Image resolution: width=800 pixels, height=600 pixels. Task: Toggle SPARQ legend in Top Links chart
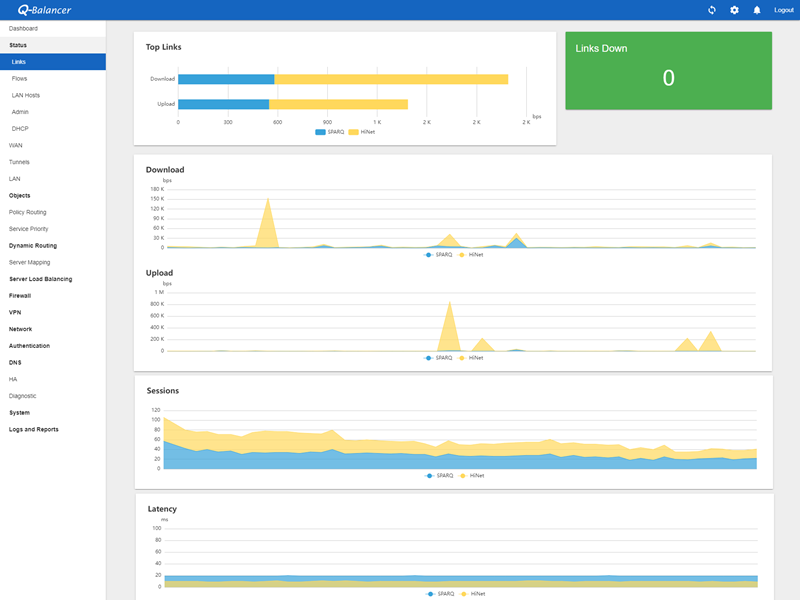click(330, 132)
